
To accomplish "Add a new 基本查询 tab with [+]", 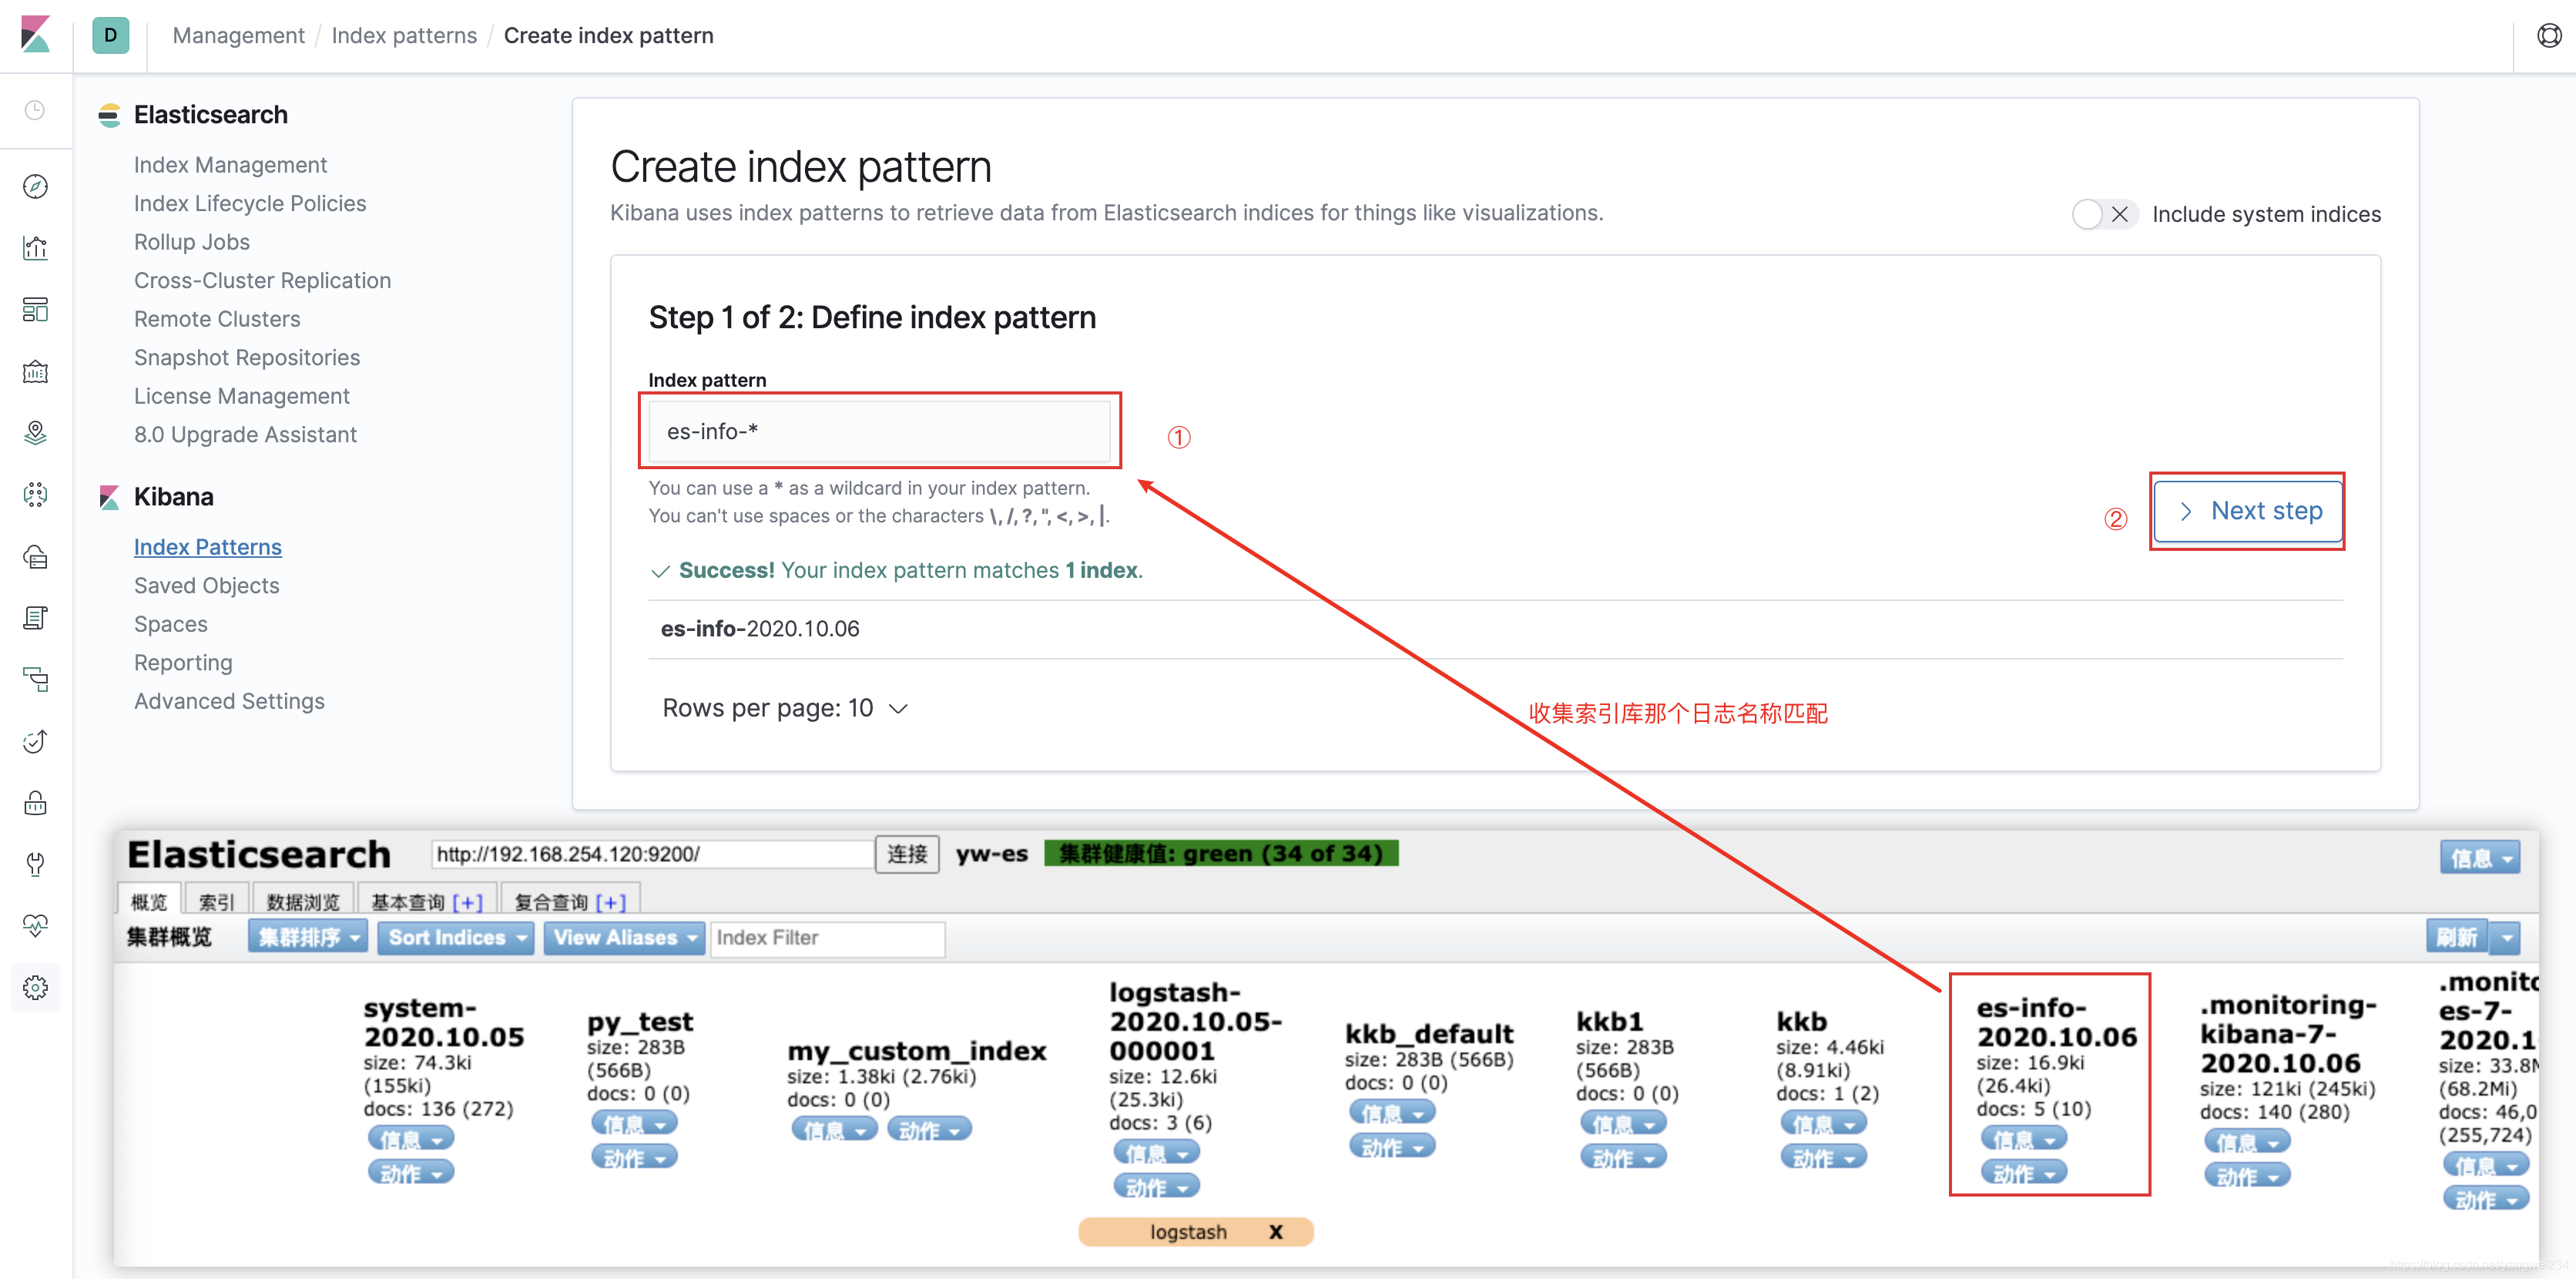I will [467, 902].
